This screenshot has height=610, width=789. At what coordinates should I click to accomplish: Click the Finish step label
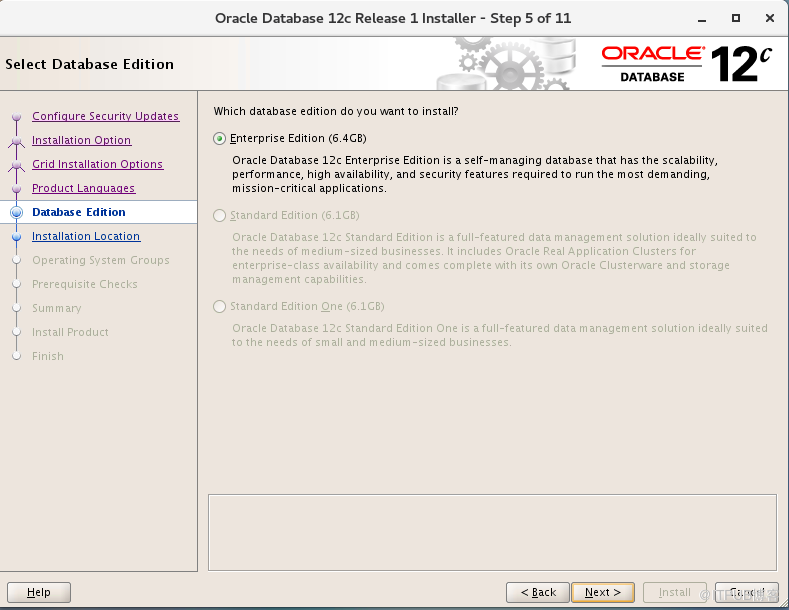point(48,356)
